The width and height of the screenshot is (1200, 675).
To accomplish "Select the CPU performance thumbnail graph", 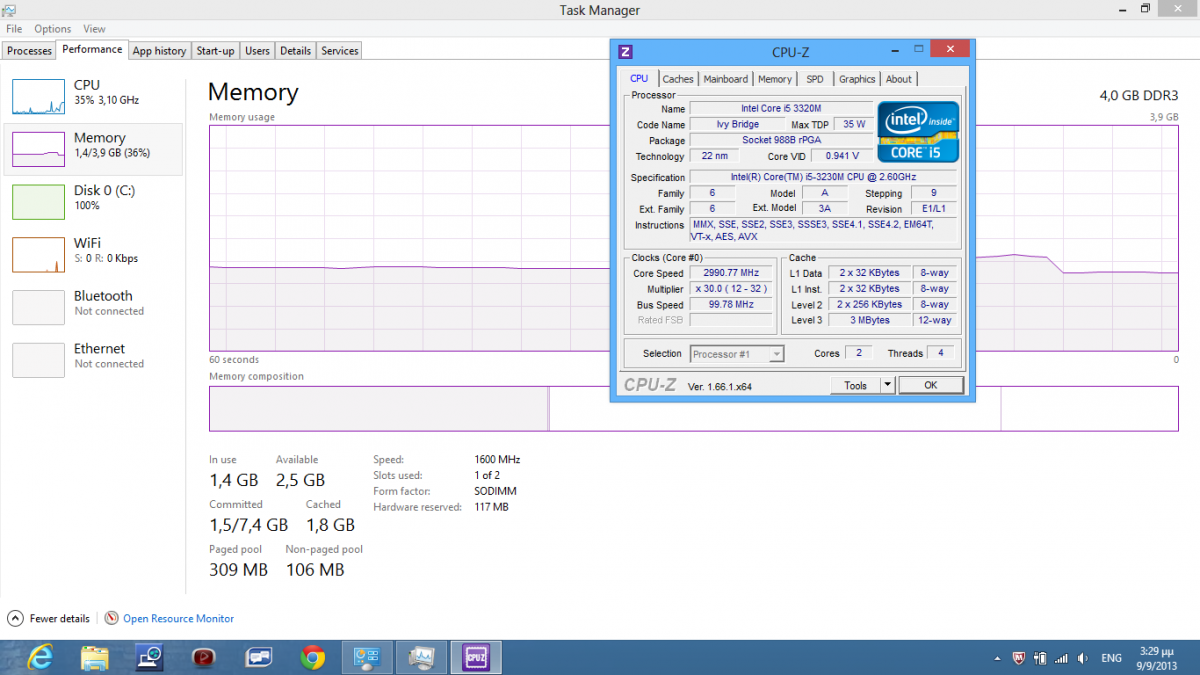I will click(x=38, y=96).
